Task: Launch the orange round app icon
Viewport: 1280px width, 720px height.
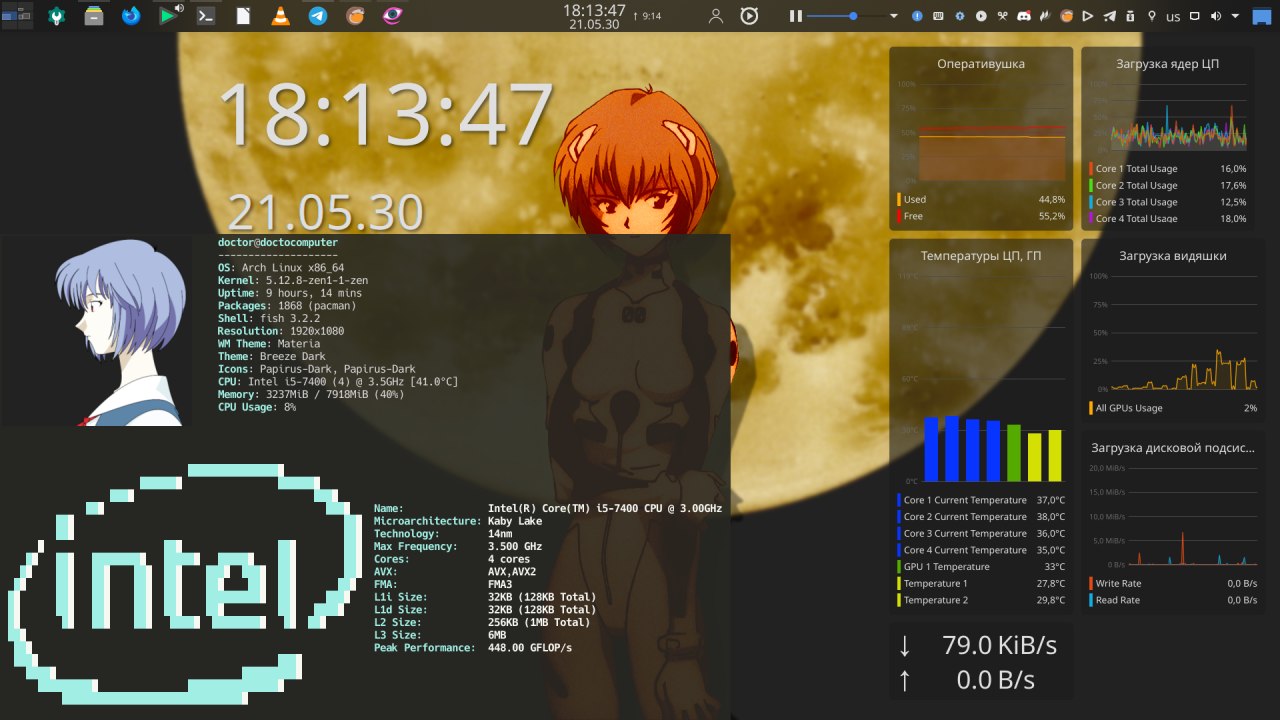Action: coord(355,16)
